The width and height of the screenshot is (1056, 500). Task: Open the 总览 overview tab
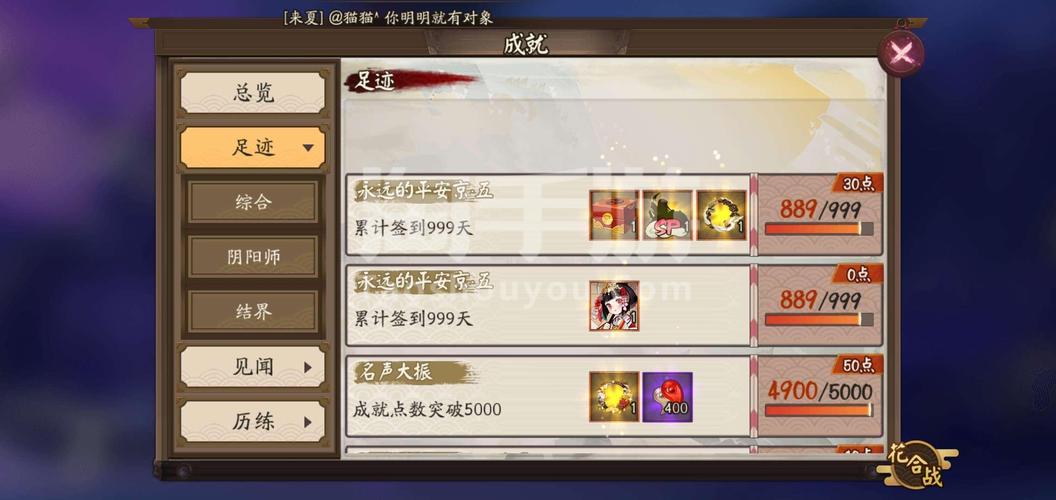point(253,93)
